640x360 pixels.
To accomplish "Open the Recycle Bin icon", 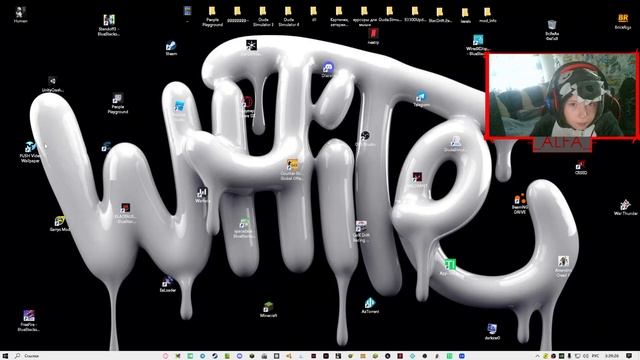I will click(x=552, y=30).
